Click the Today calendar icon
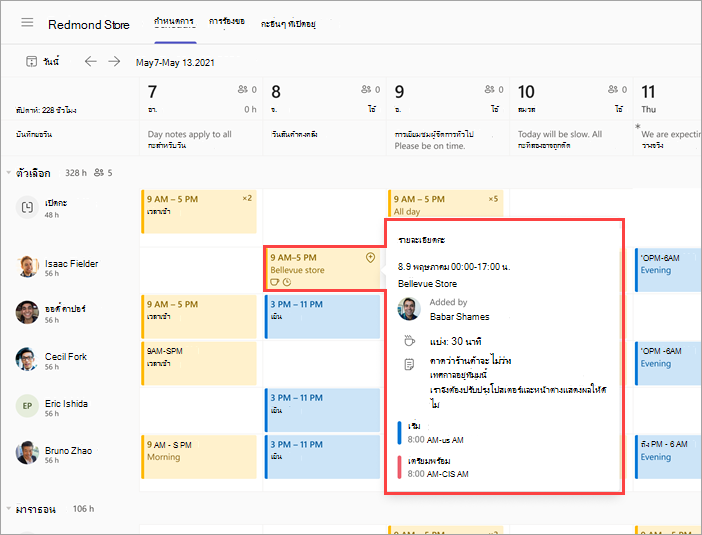Viewport: 702px width, 535px height. tap(31, 61)
